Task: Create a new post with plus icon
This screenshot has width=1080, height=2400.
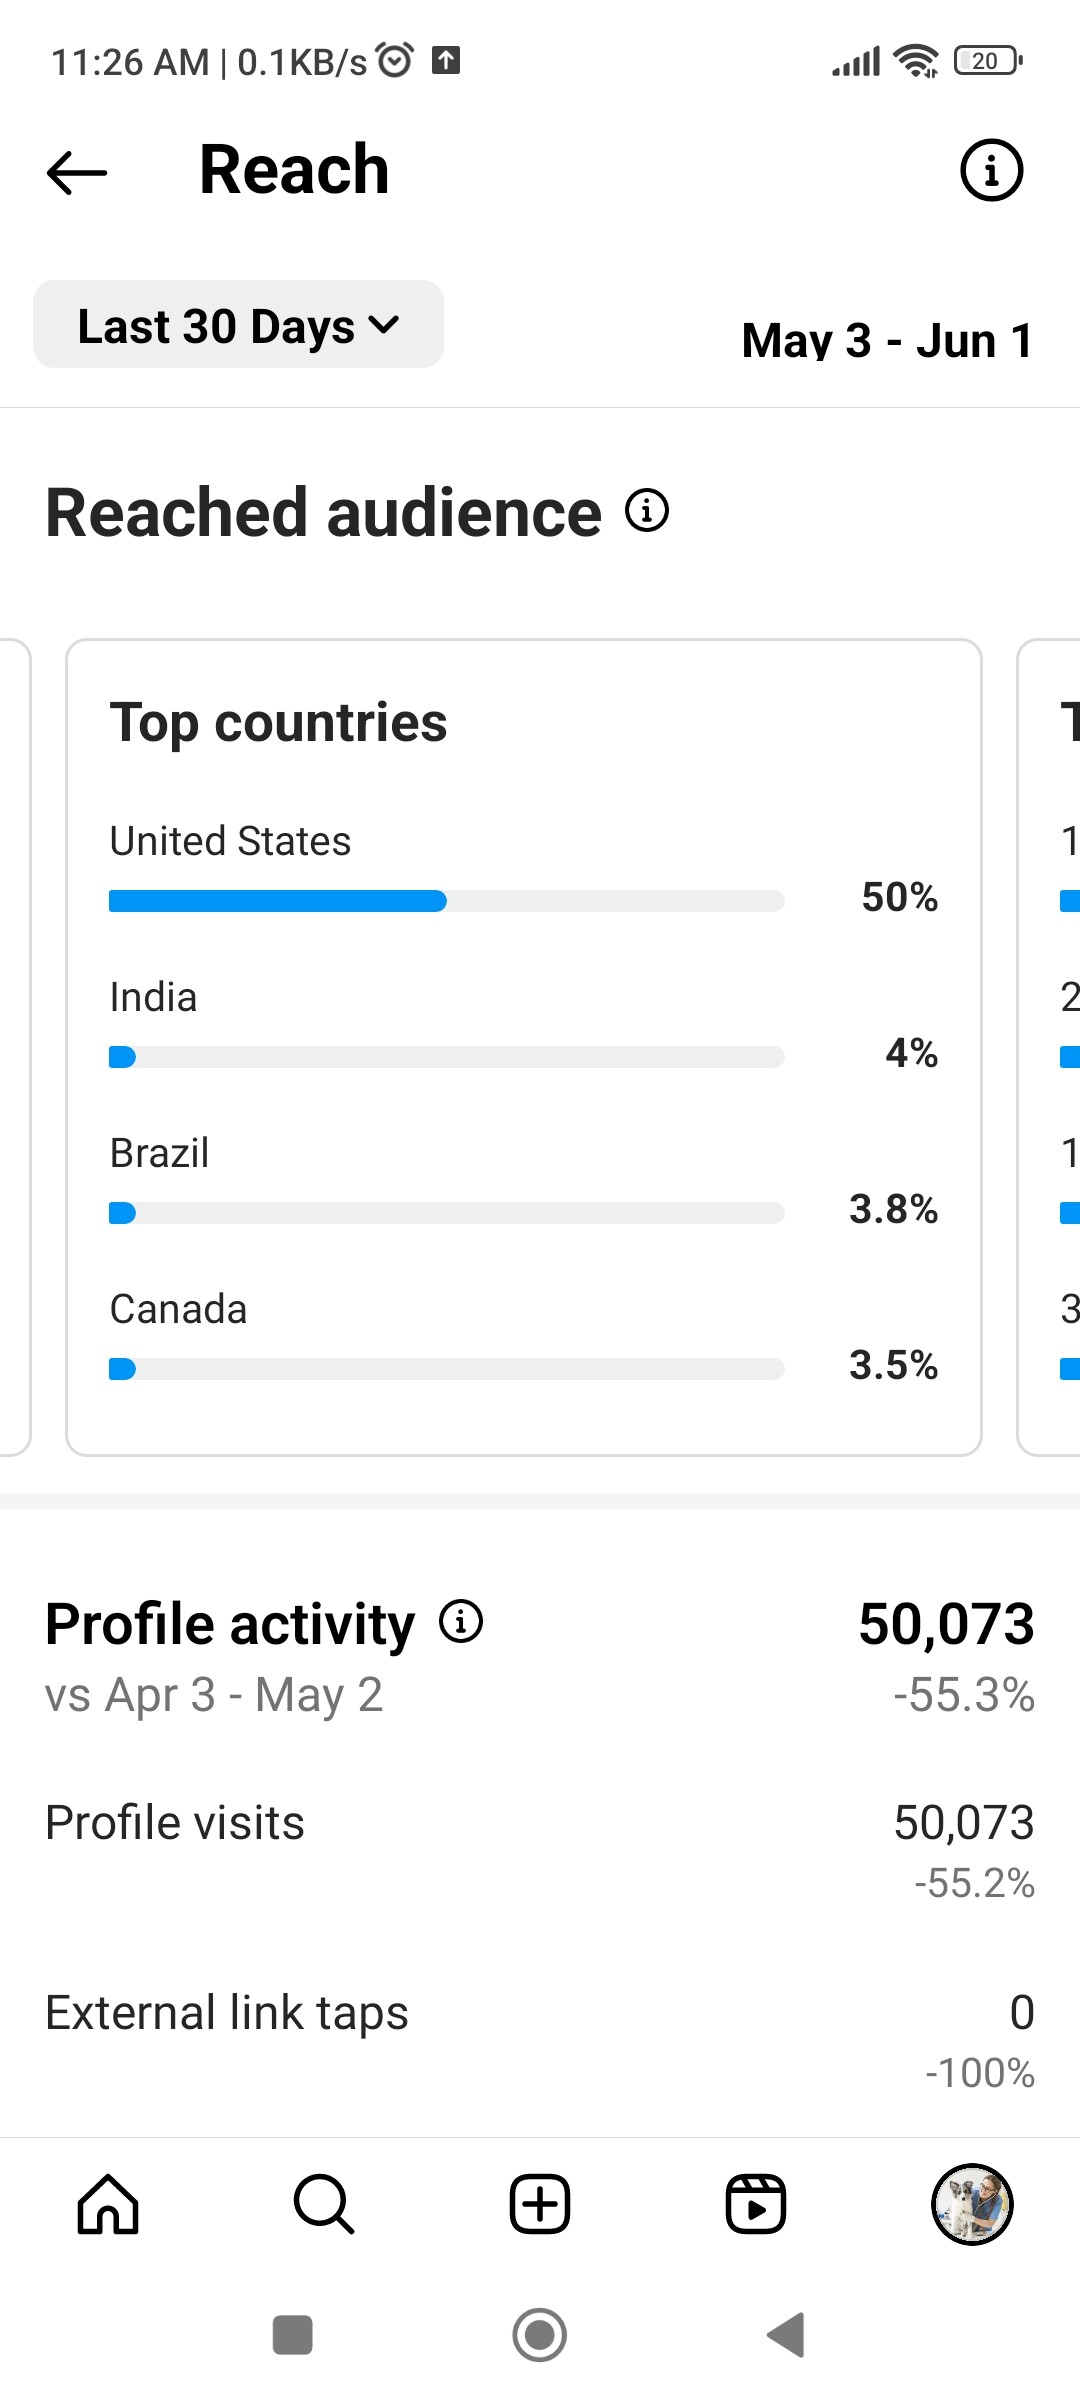Action: coord(540,2204)
